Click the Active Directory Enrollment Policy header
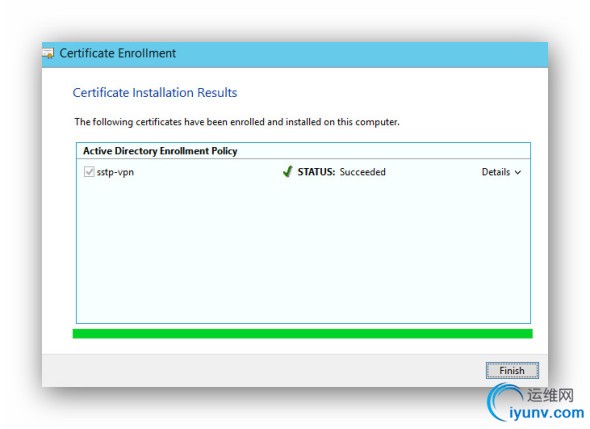The image size is (590, 429). point(160,151)
